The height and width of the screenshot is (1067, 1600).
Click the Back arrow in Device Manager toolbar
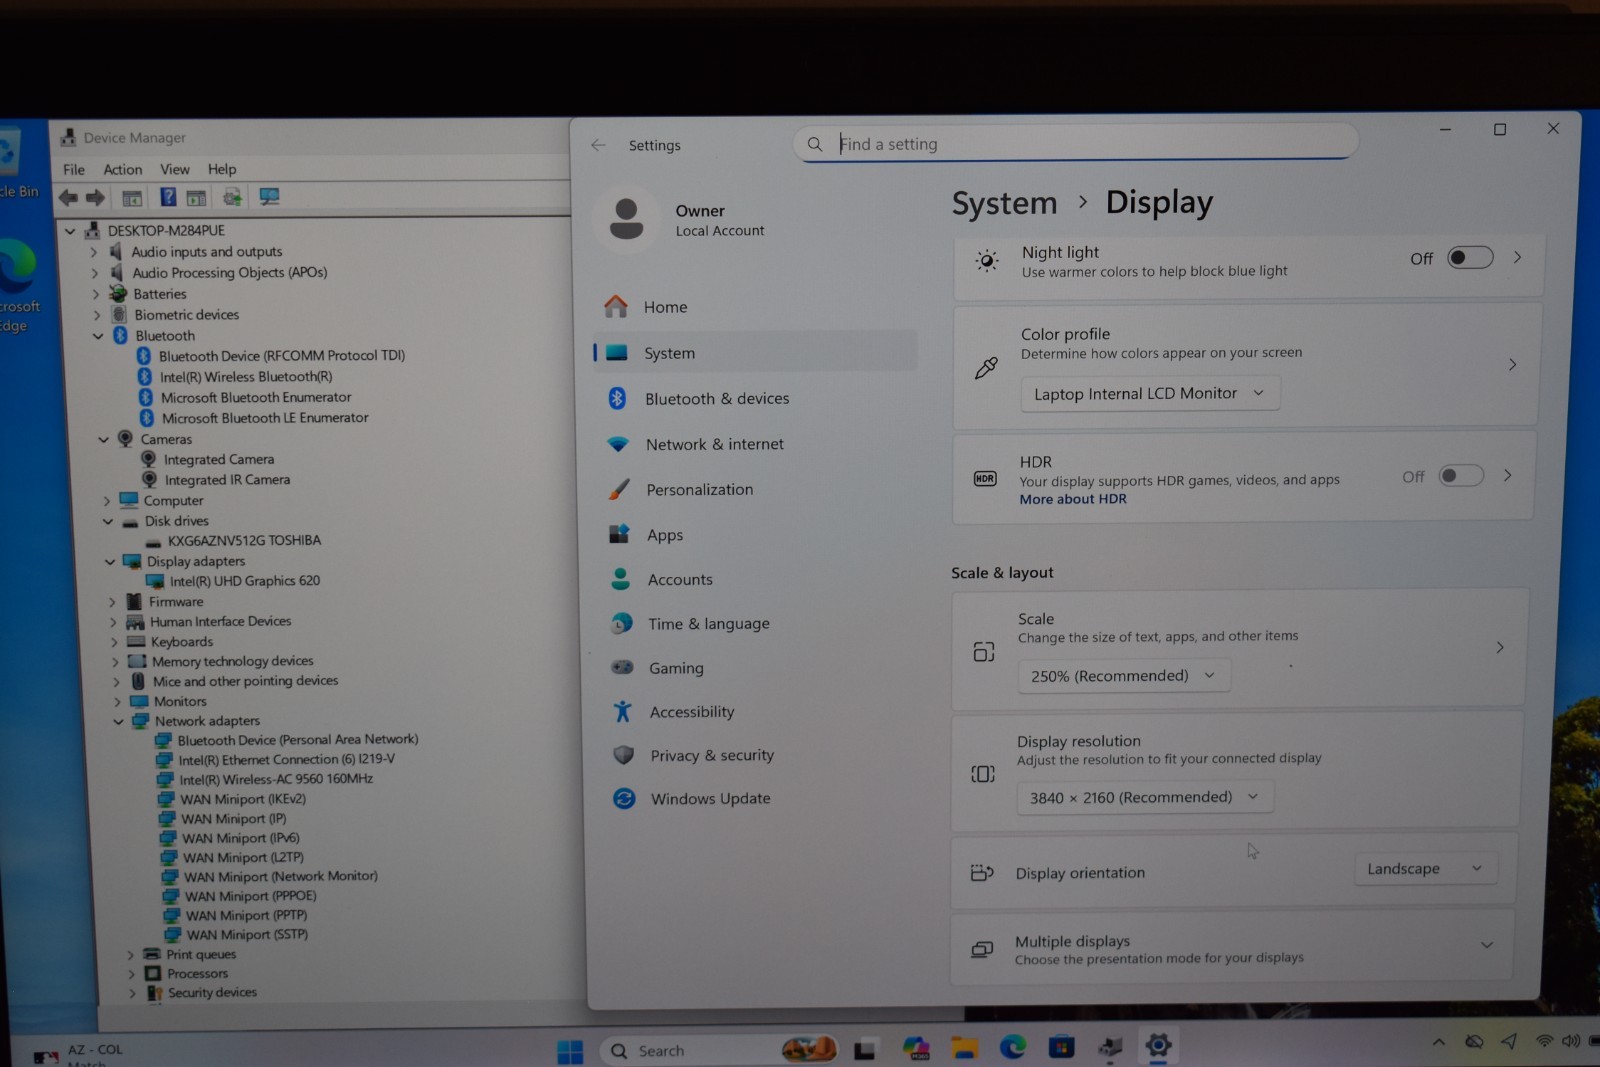tap(68, 198)
